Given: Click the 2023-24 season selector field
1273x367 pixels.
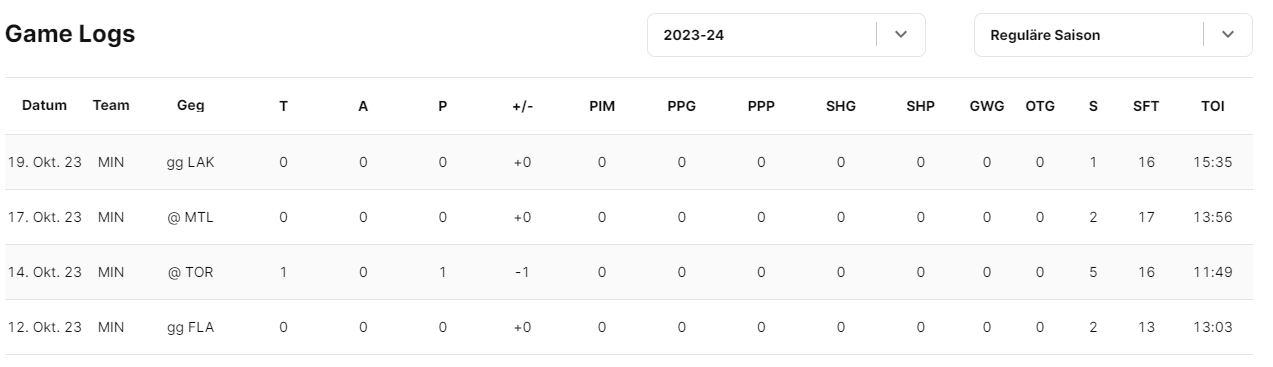Looking at the screenshot, I should (786, 35).
